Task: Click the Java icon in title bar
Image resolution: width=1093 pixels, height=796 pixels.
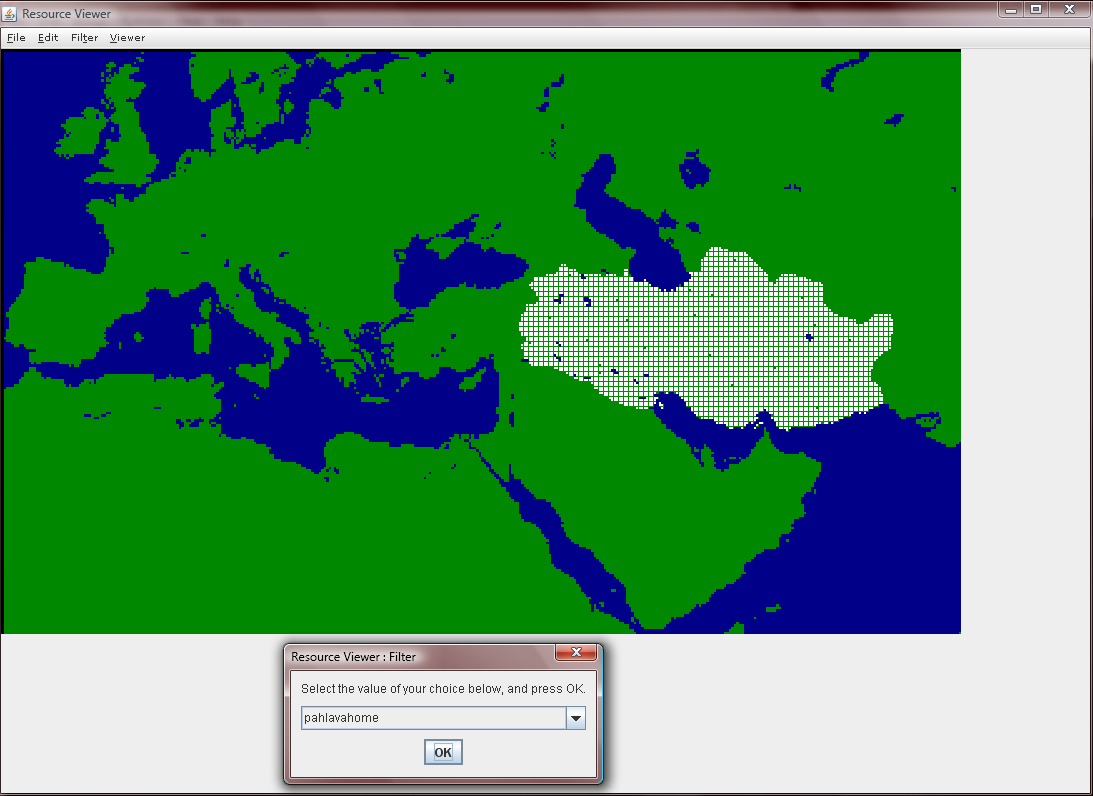Action: (10, 13)
